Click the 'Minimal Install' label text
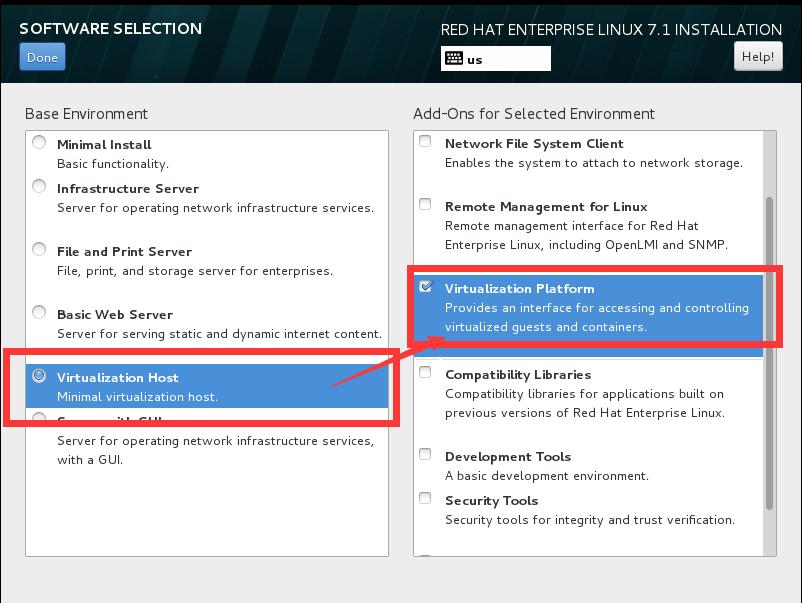The height and width of the screenshot is (603, 802). (x=104, y=145)
